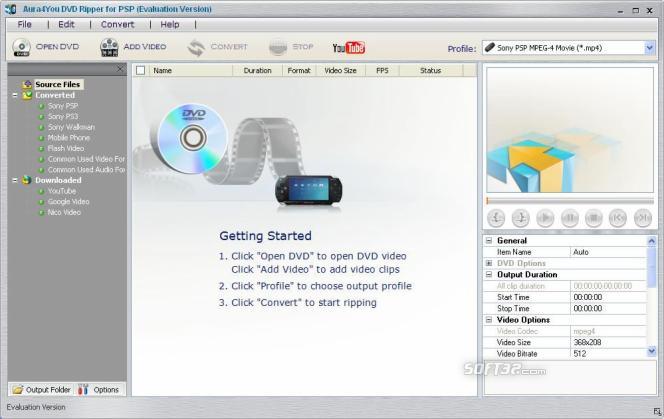This screenshot has width=664, height=419.
Task: Click the preview play button
Action: tap(545, 218)
